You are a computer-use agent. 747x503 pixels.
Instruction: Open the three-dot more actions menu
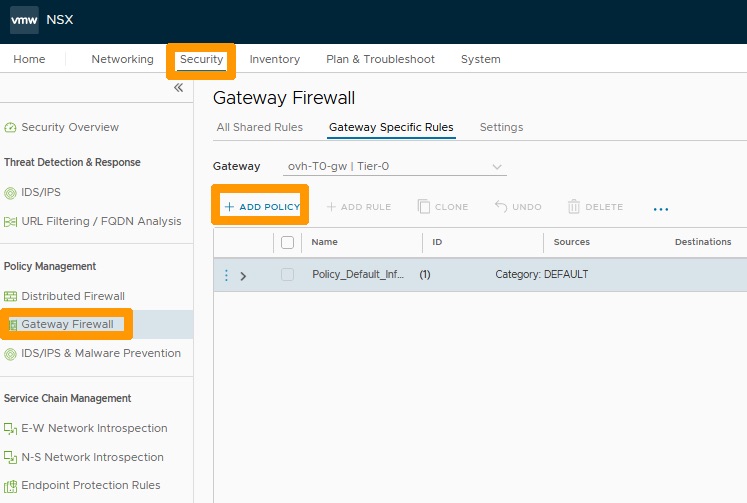point(661,209)
